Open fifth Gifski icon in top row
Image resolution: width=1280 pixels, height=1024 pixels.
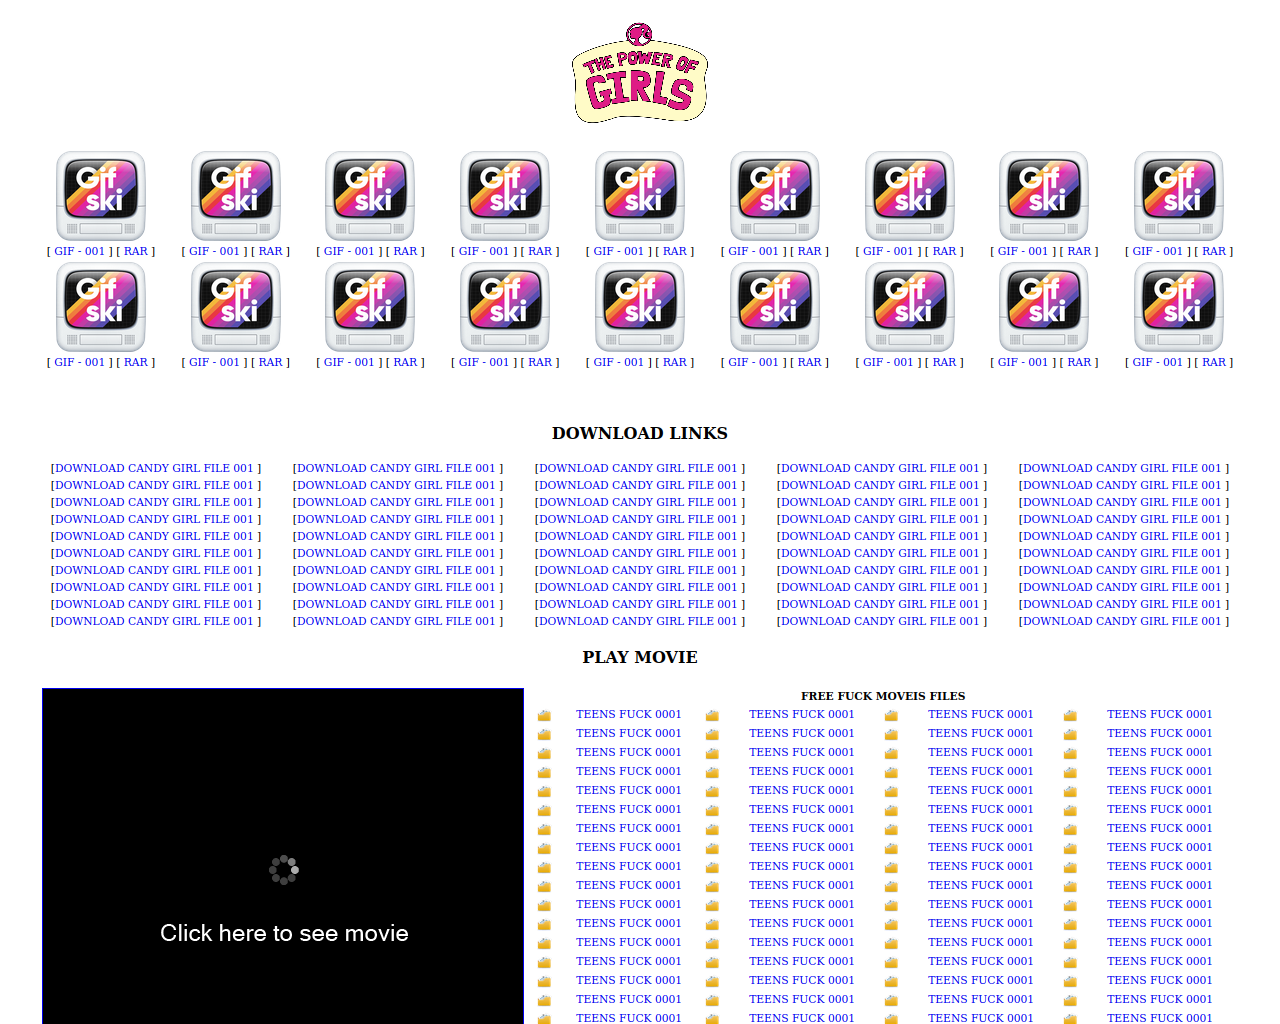point(640,196)
